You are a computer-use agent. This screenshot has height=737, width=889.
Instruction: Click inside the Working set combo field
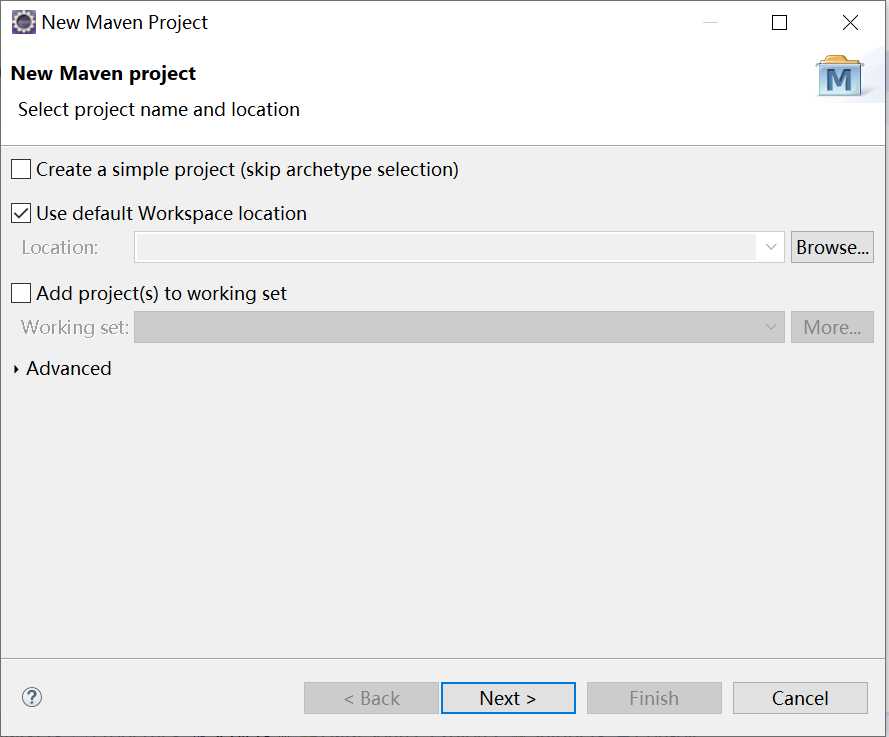click(x=447, y=327)
